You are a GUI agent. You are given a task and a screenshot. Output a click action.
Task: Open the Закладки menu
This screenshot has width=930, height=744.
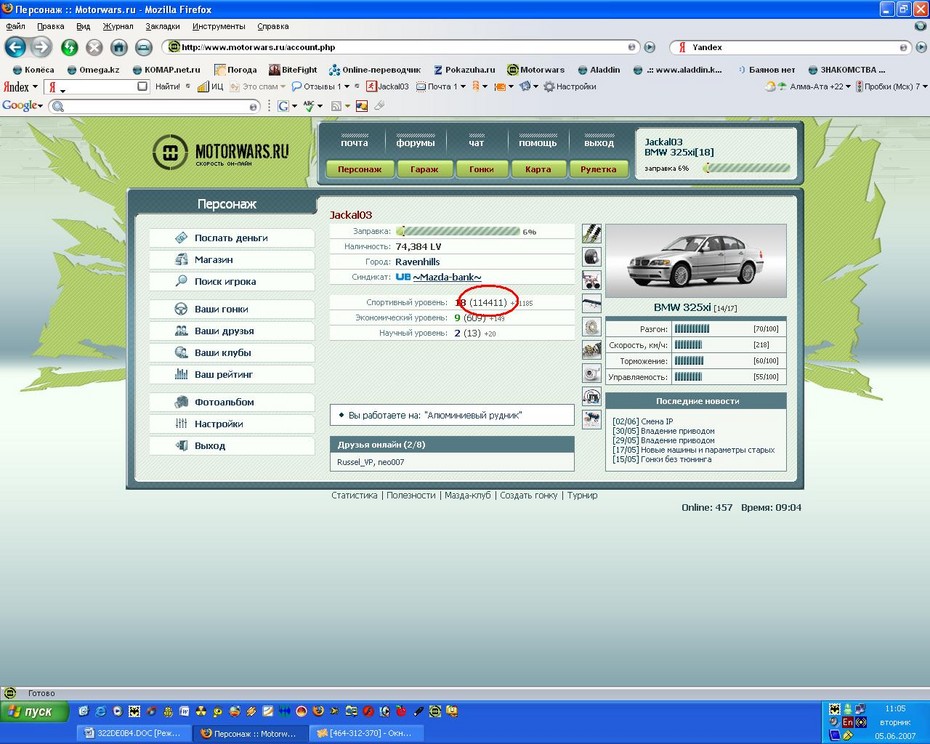[x=163, y=27]
